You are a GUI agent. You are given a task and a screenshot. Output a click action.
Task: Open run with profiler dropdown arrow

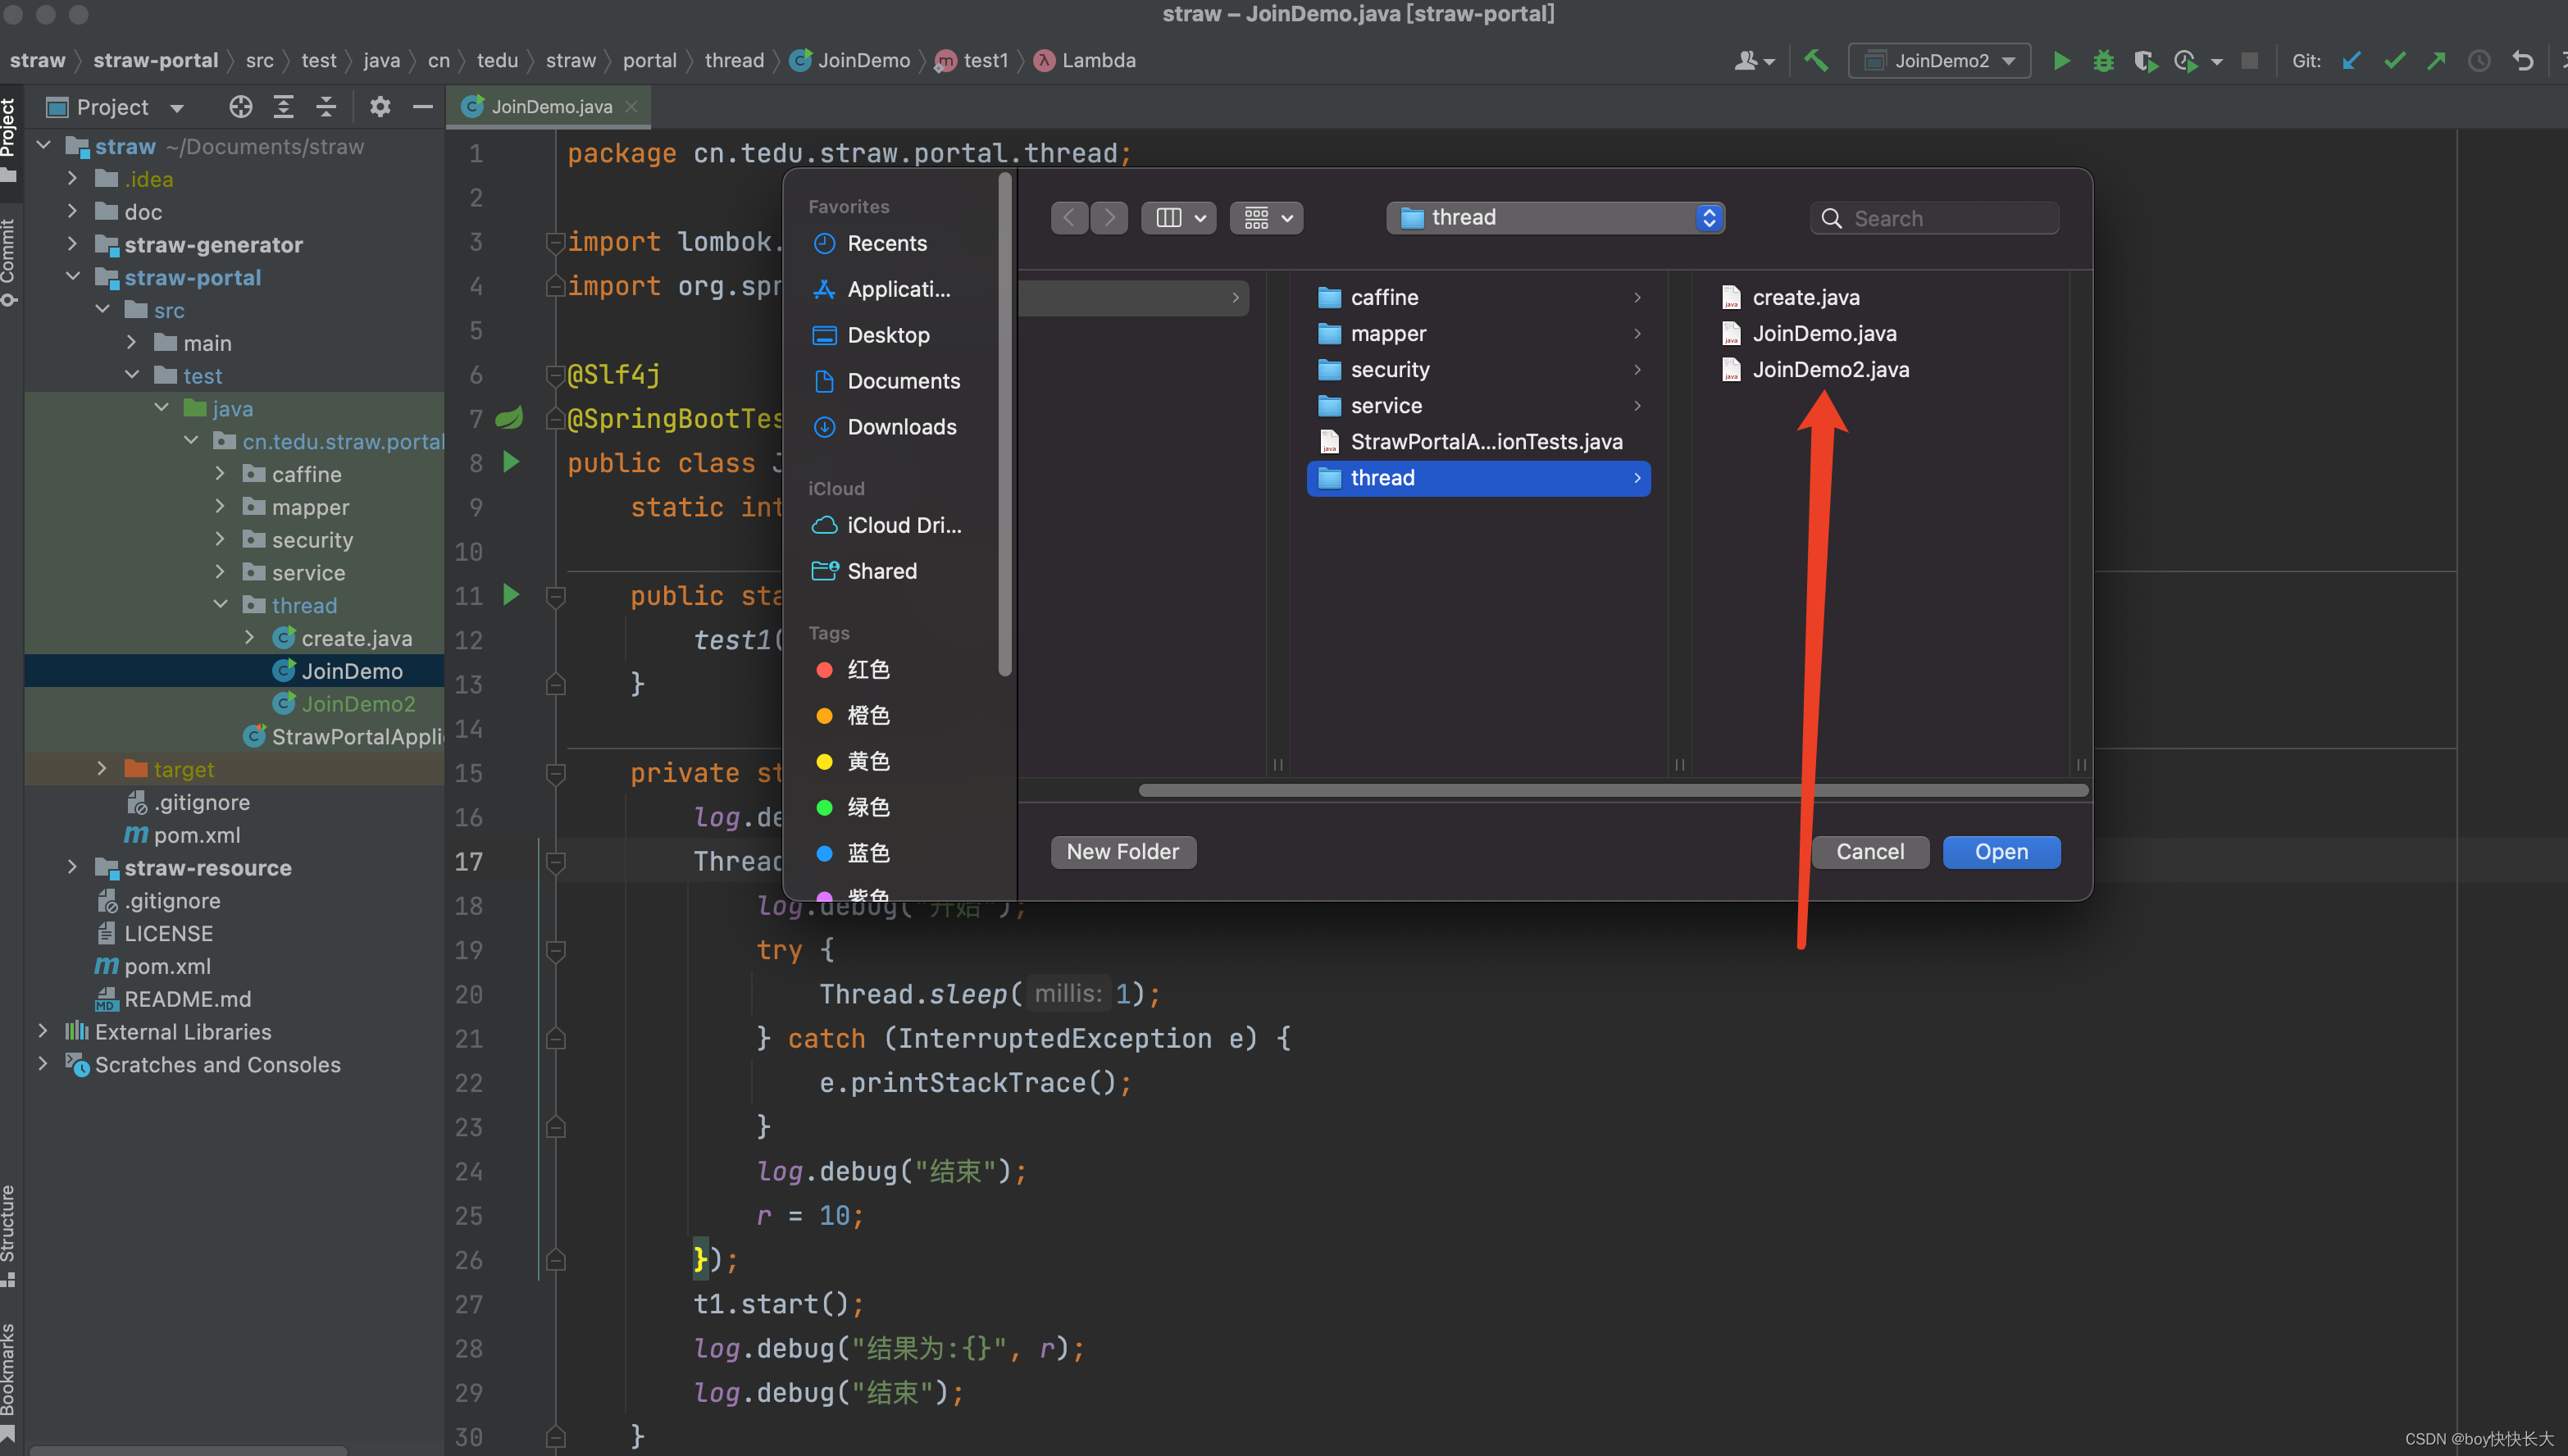2216,62
